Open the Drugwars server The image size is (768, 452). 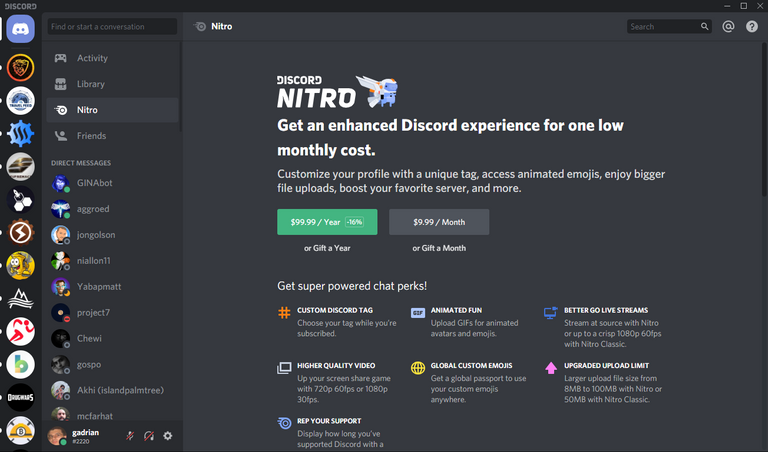click(21, 397)
